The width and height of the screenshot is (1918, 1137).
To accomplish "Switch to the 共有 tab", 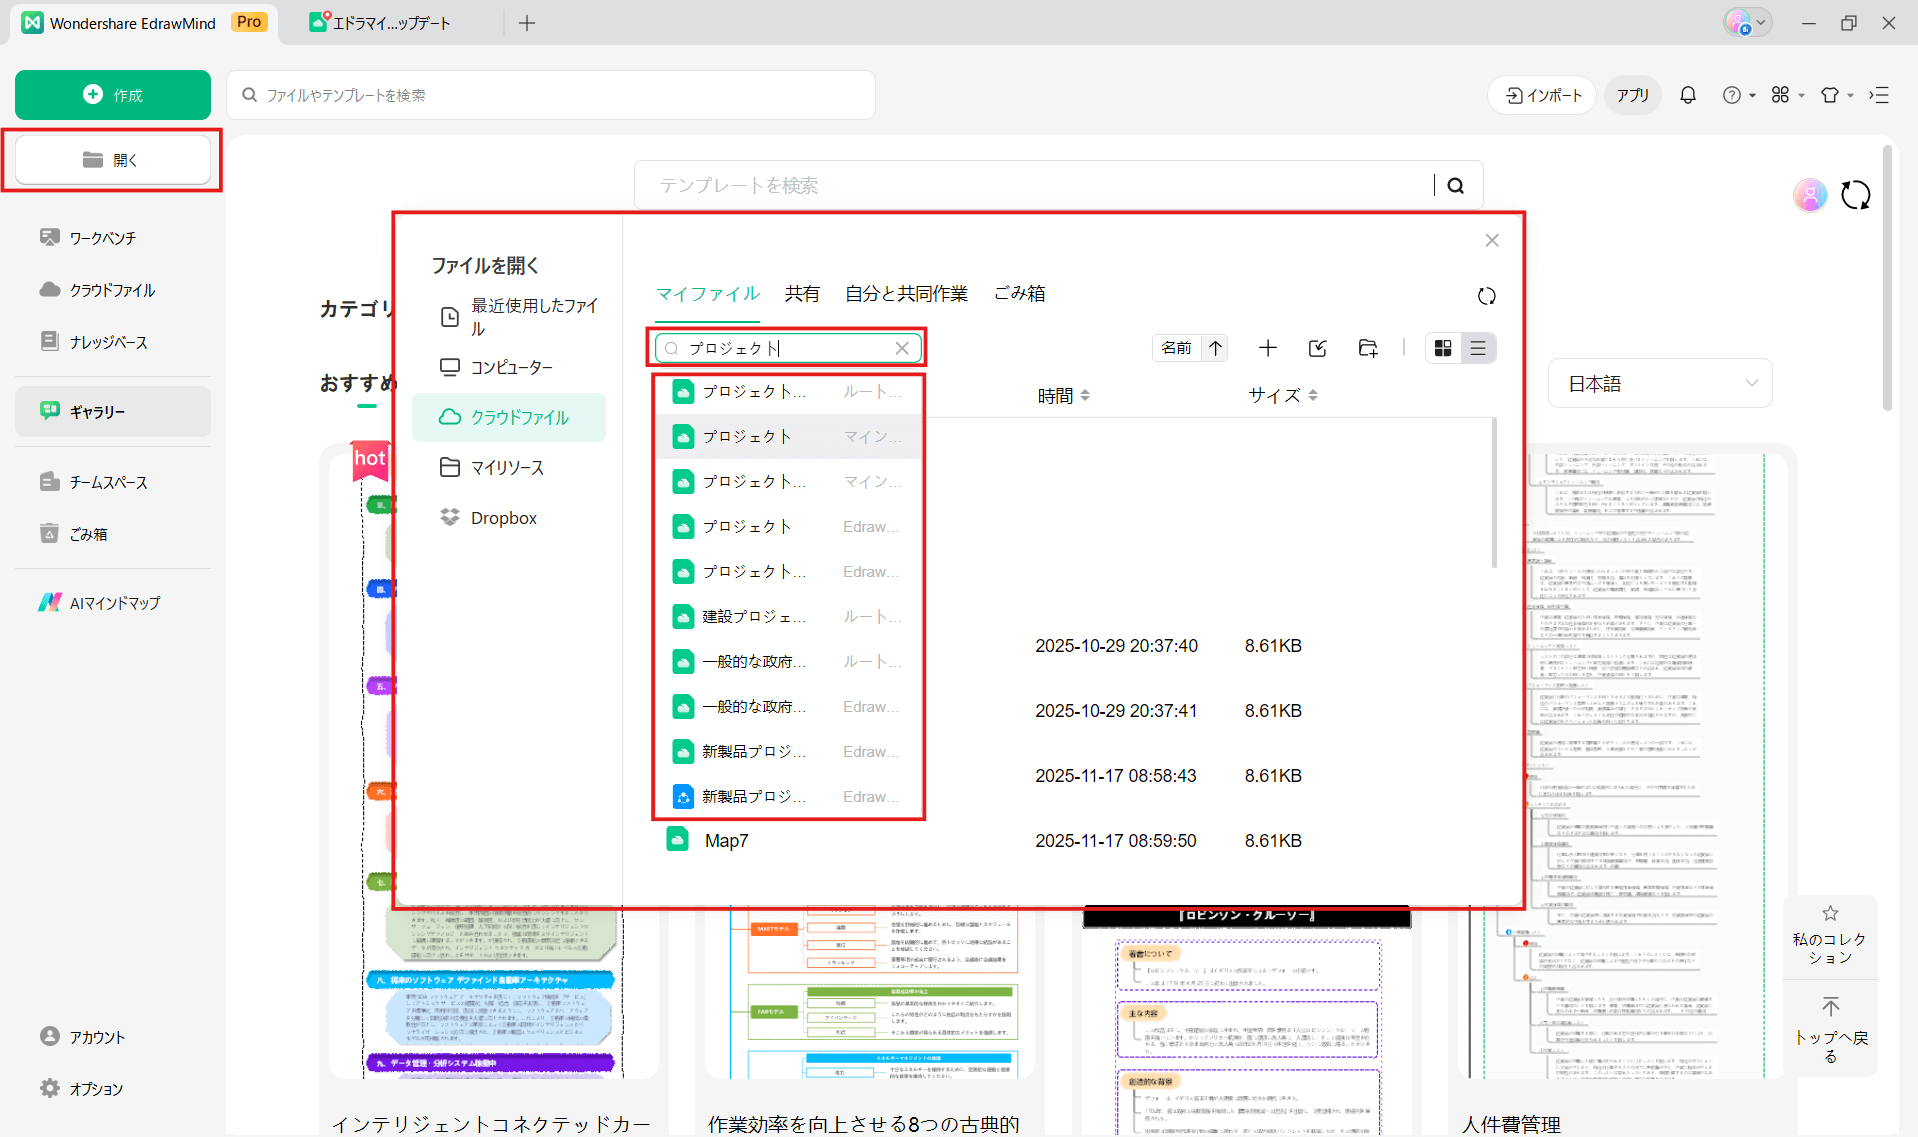I will click(801, 294).
